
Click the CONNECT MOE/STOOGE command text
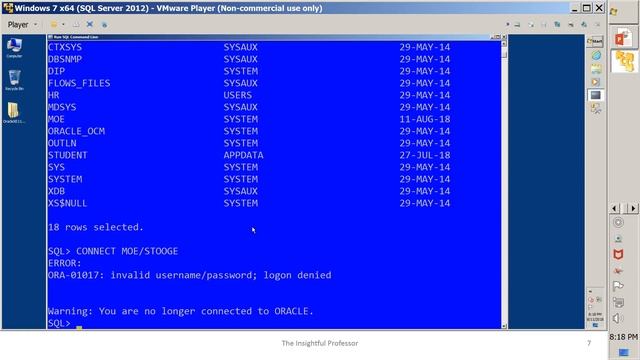pyautogui.click(x=127, y=251)
